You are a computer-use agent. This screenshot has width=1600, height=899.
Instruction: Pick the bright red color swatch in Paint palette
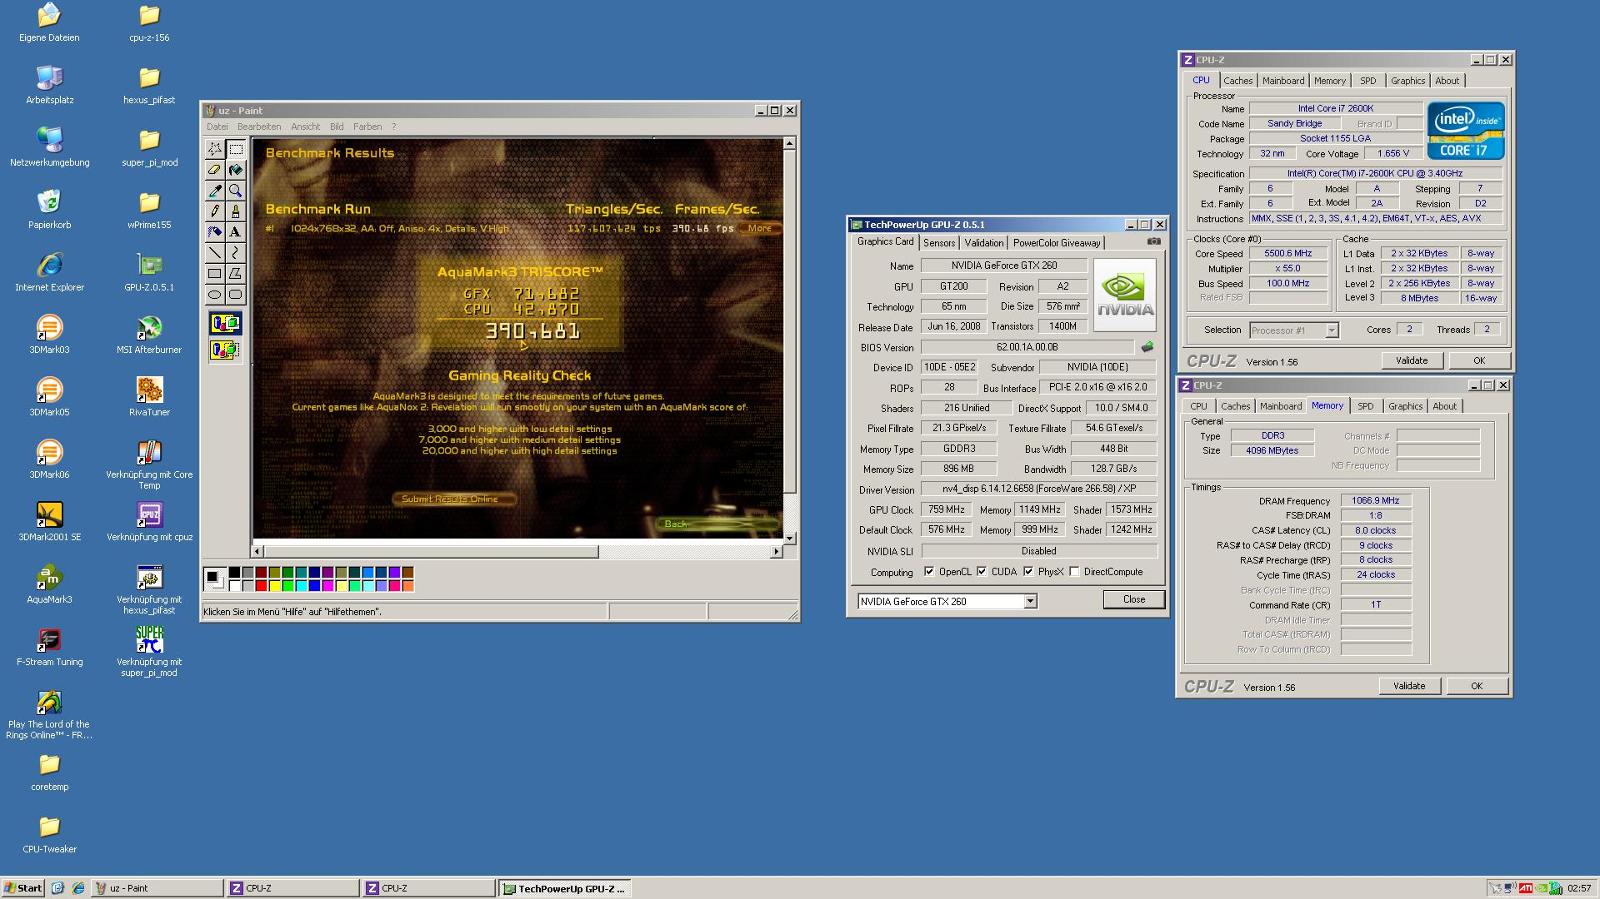point(261,585)
